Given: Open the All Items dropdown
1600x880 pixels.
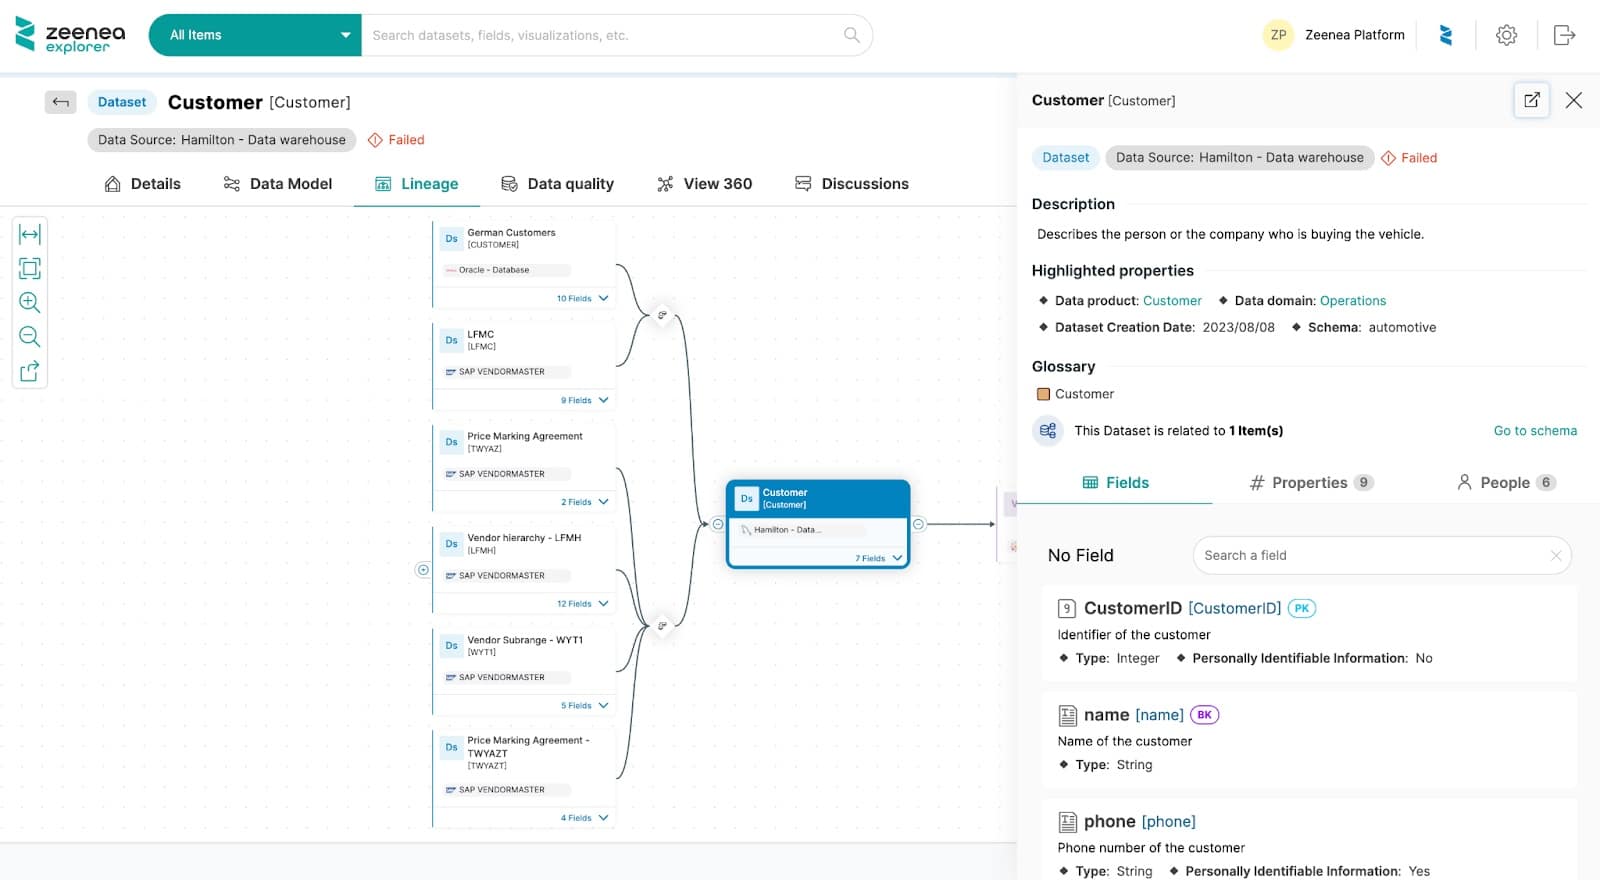Looking at the screenshot, I should [255, 35].
